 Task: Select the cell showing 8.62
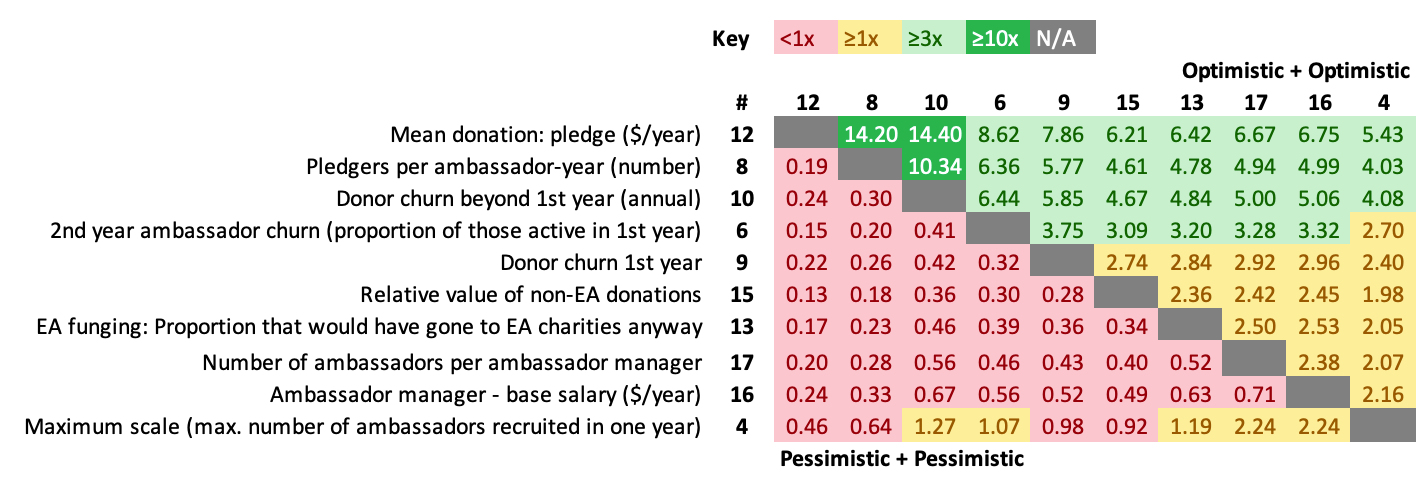click(996, 133)
